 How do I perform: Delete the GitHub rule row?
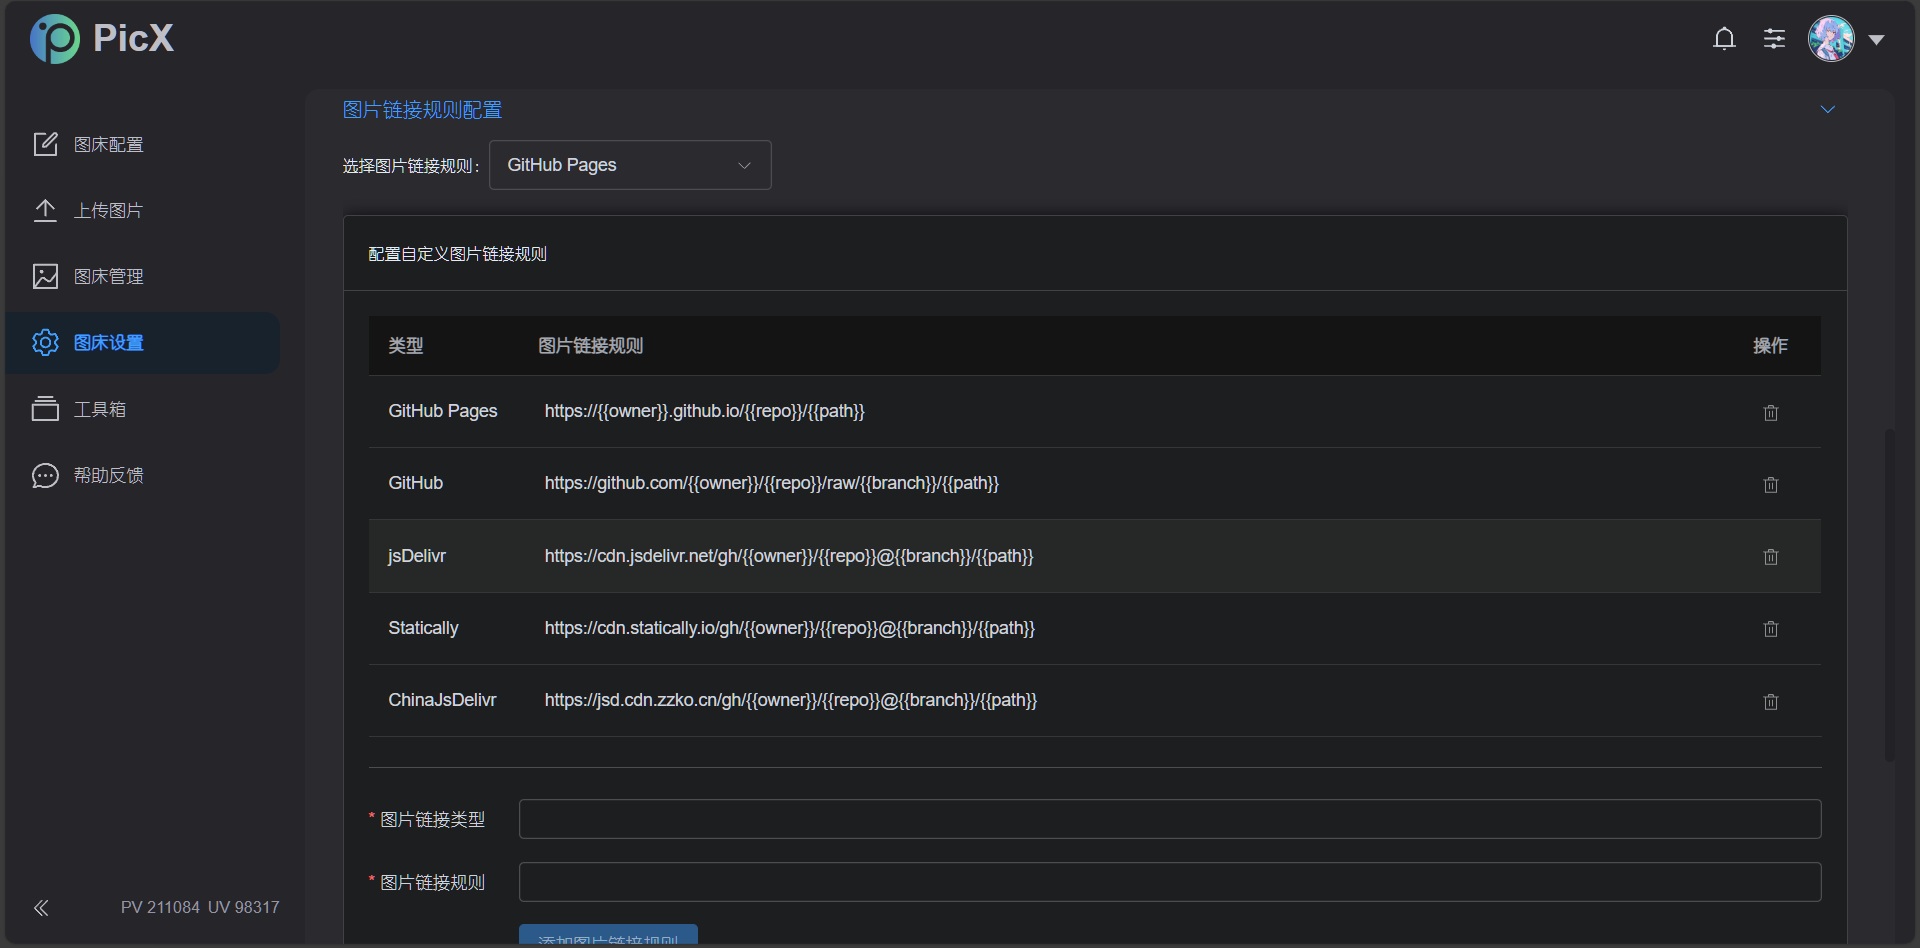1771,485
